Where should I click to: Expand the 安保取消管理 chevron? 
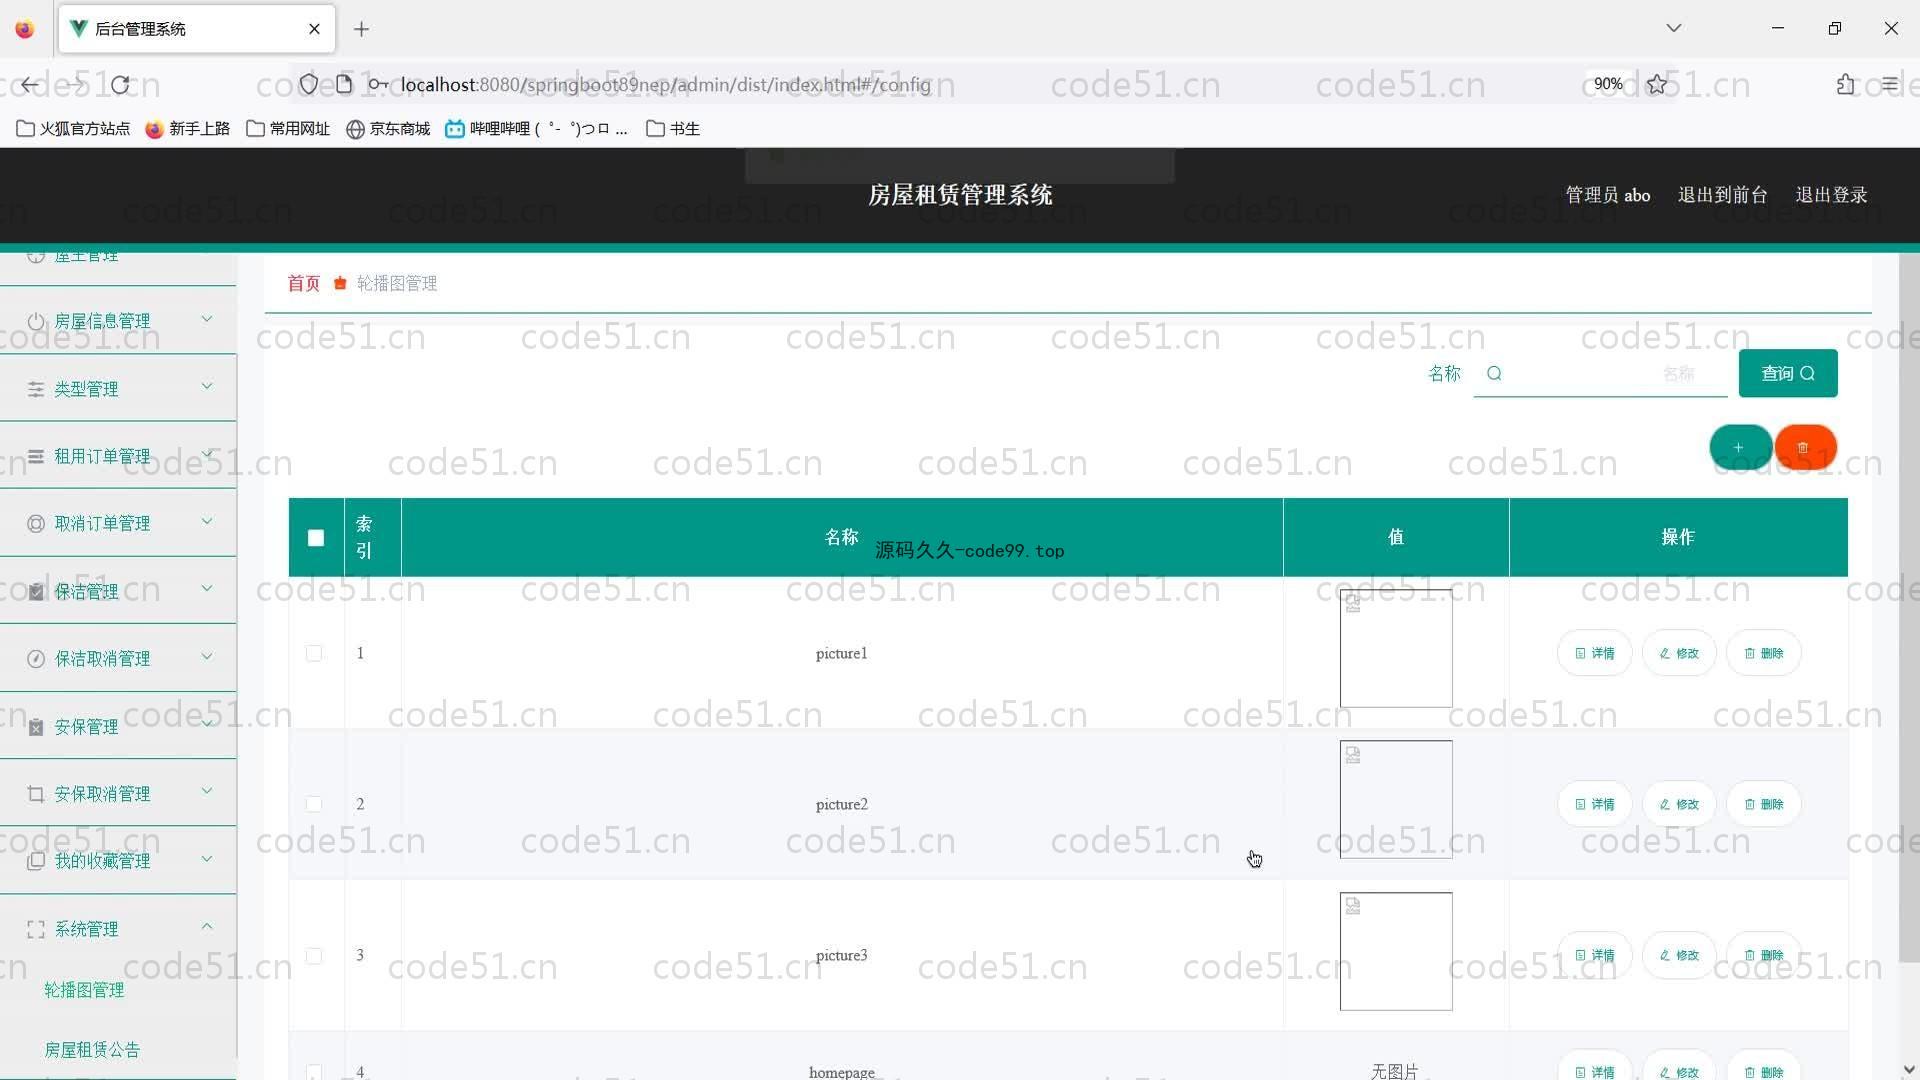(207, 791)
